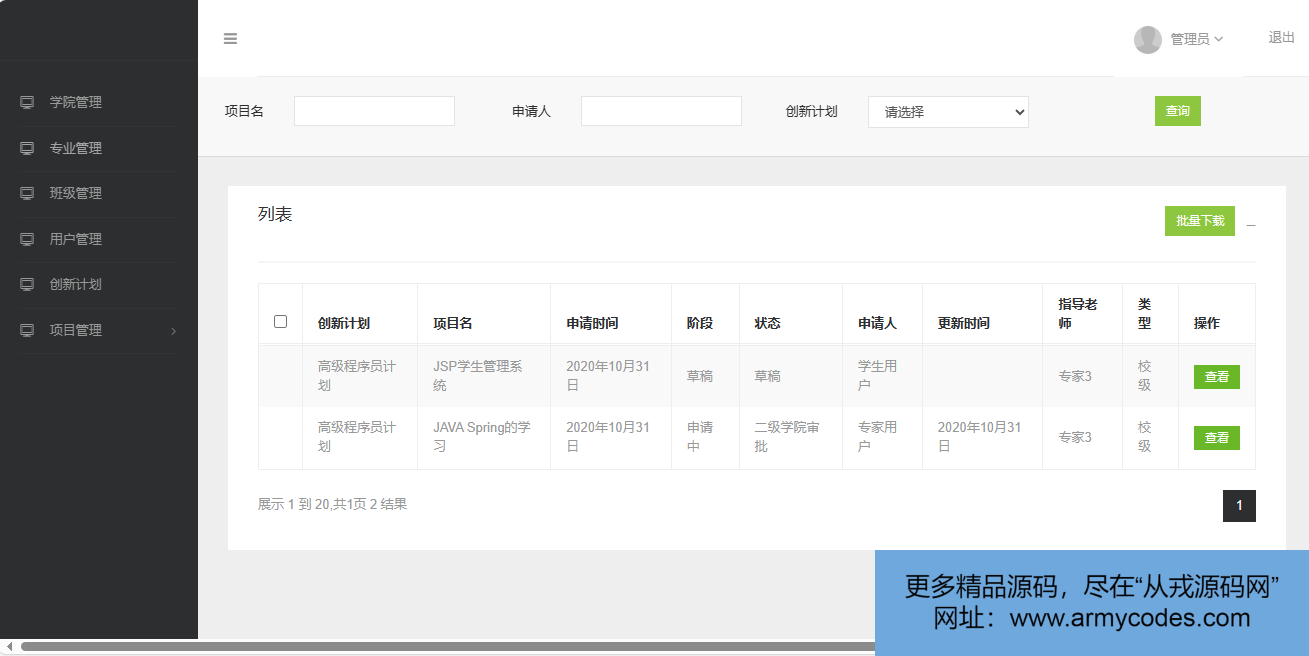1309x656 pixels.
Task: Collapse the list panel with the minus icon
Action: (1251, 225)
